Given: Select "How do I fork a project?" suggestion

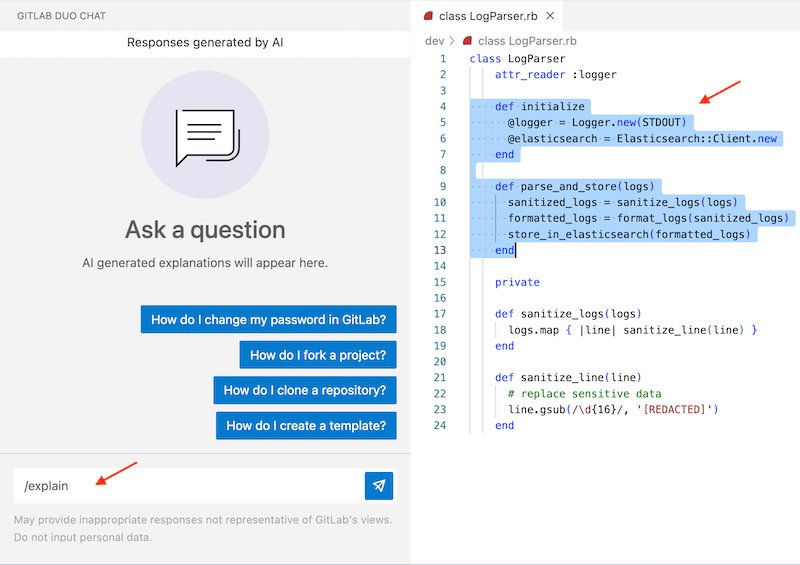Looking at the screenshot, I should tap(318, 355).
